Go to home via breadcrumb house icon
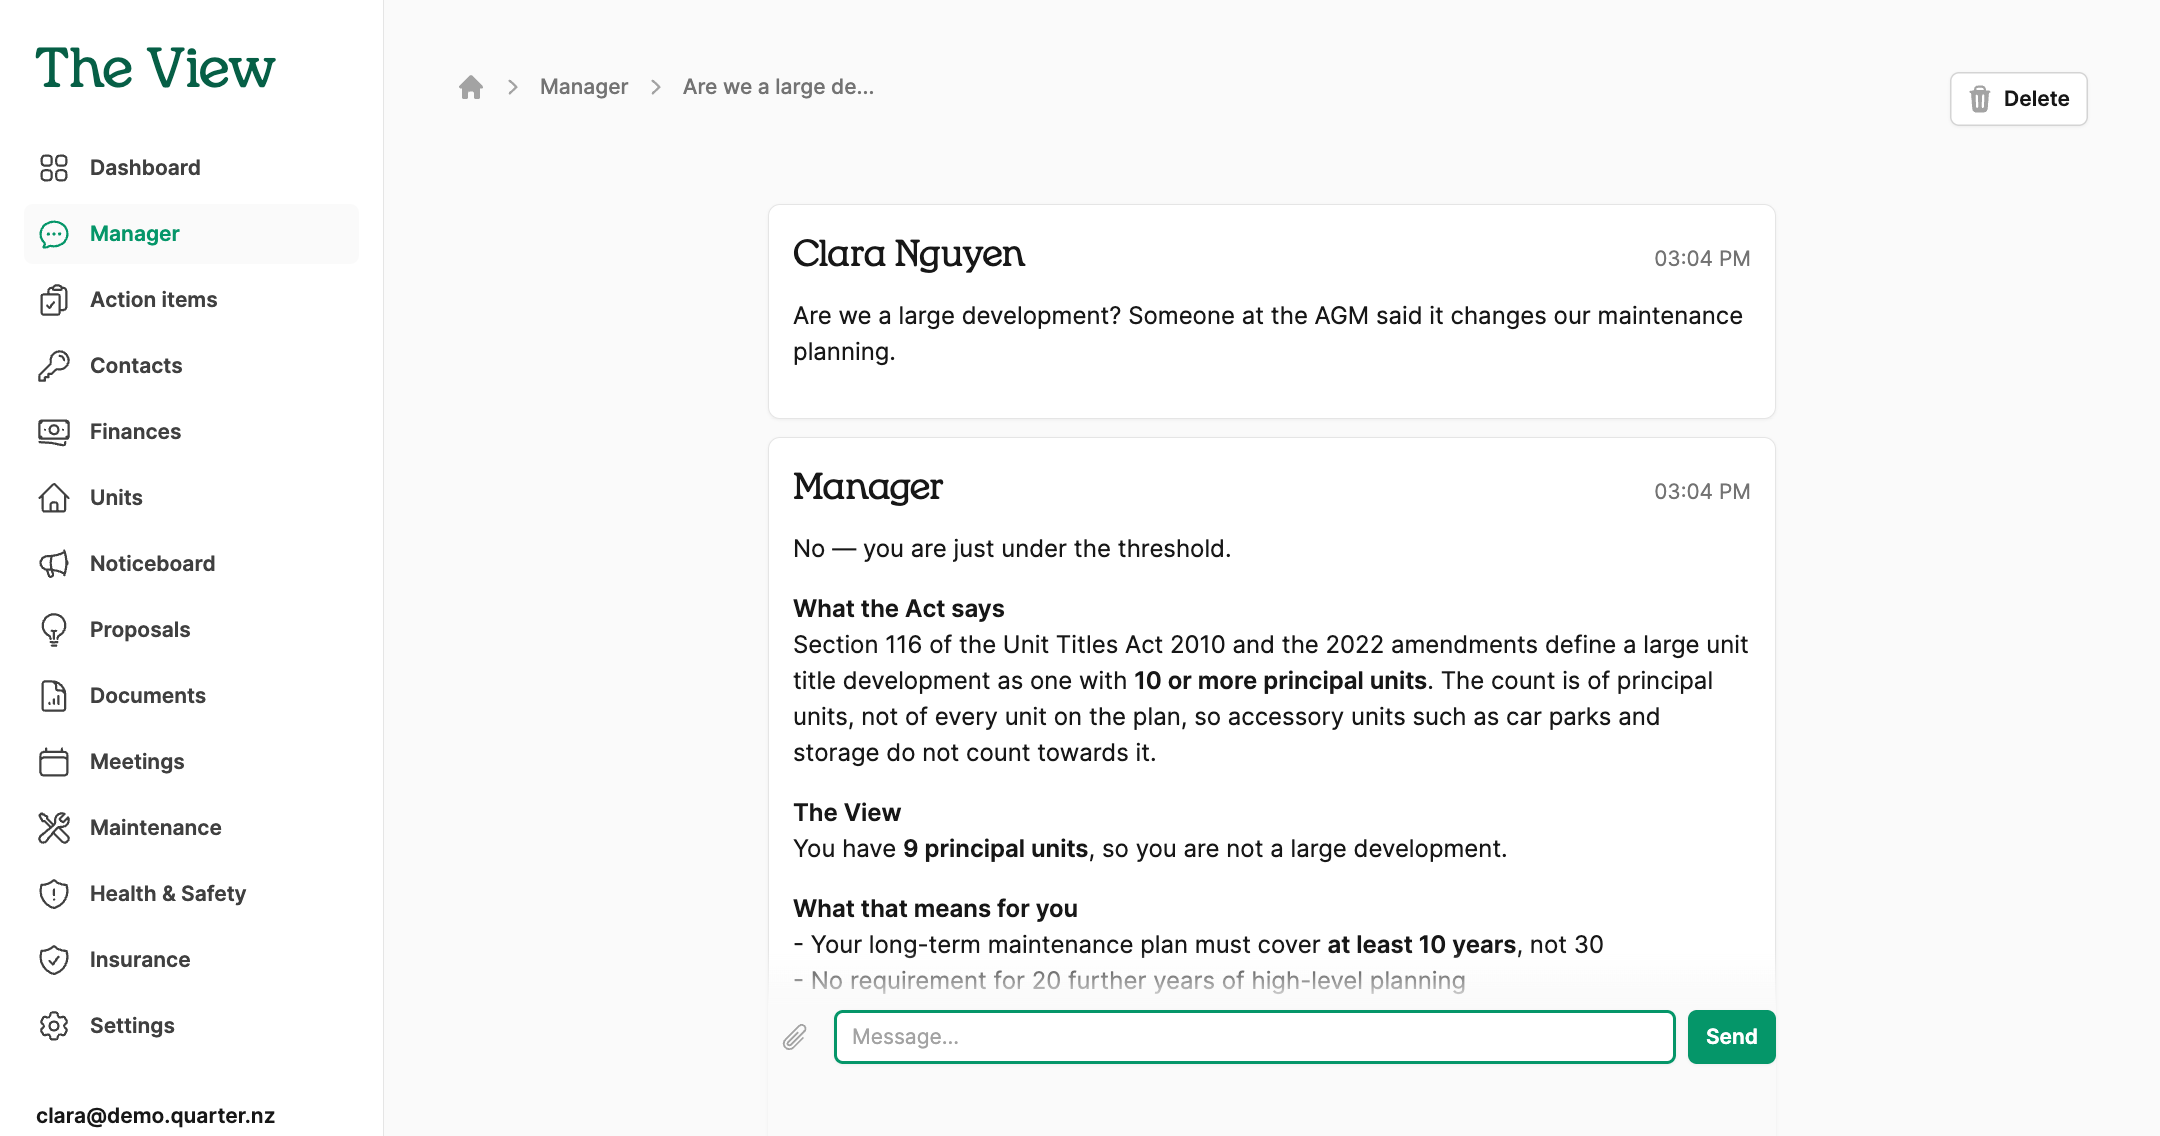Screen dimensions: 2160x1136 471,87
